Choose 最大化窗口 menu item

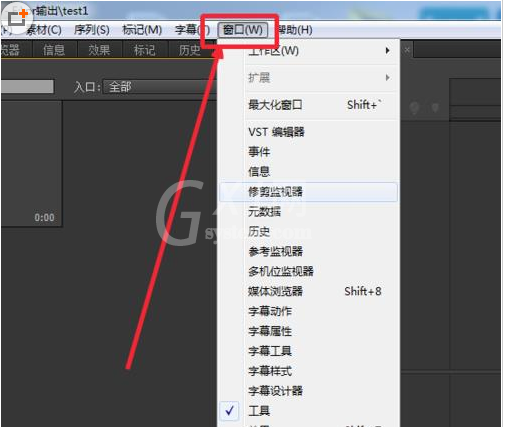(x=308, y=105)
